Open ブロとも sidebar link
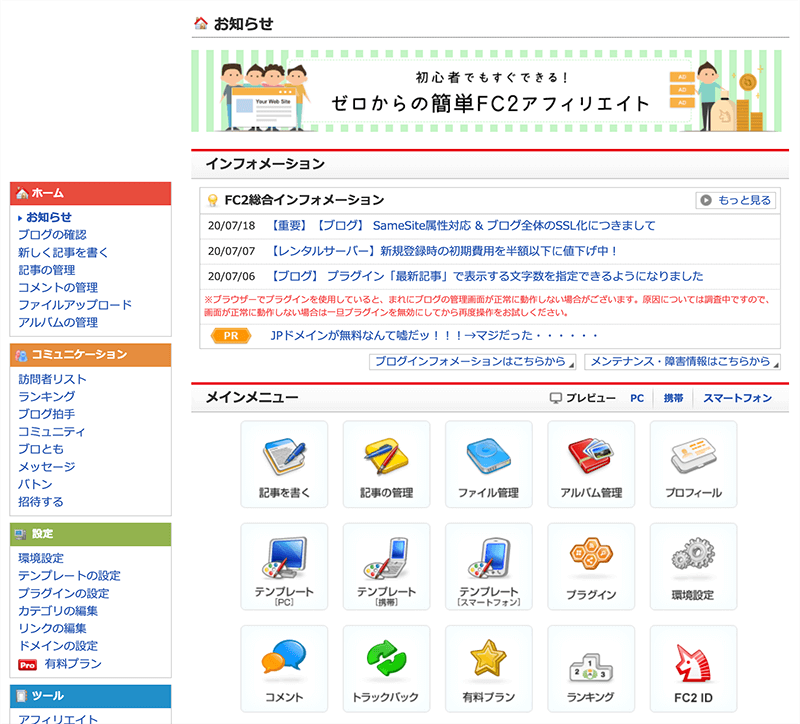800x724 pixels. pyautogui.click(x=41, y=449)
